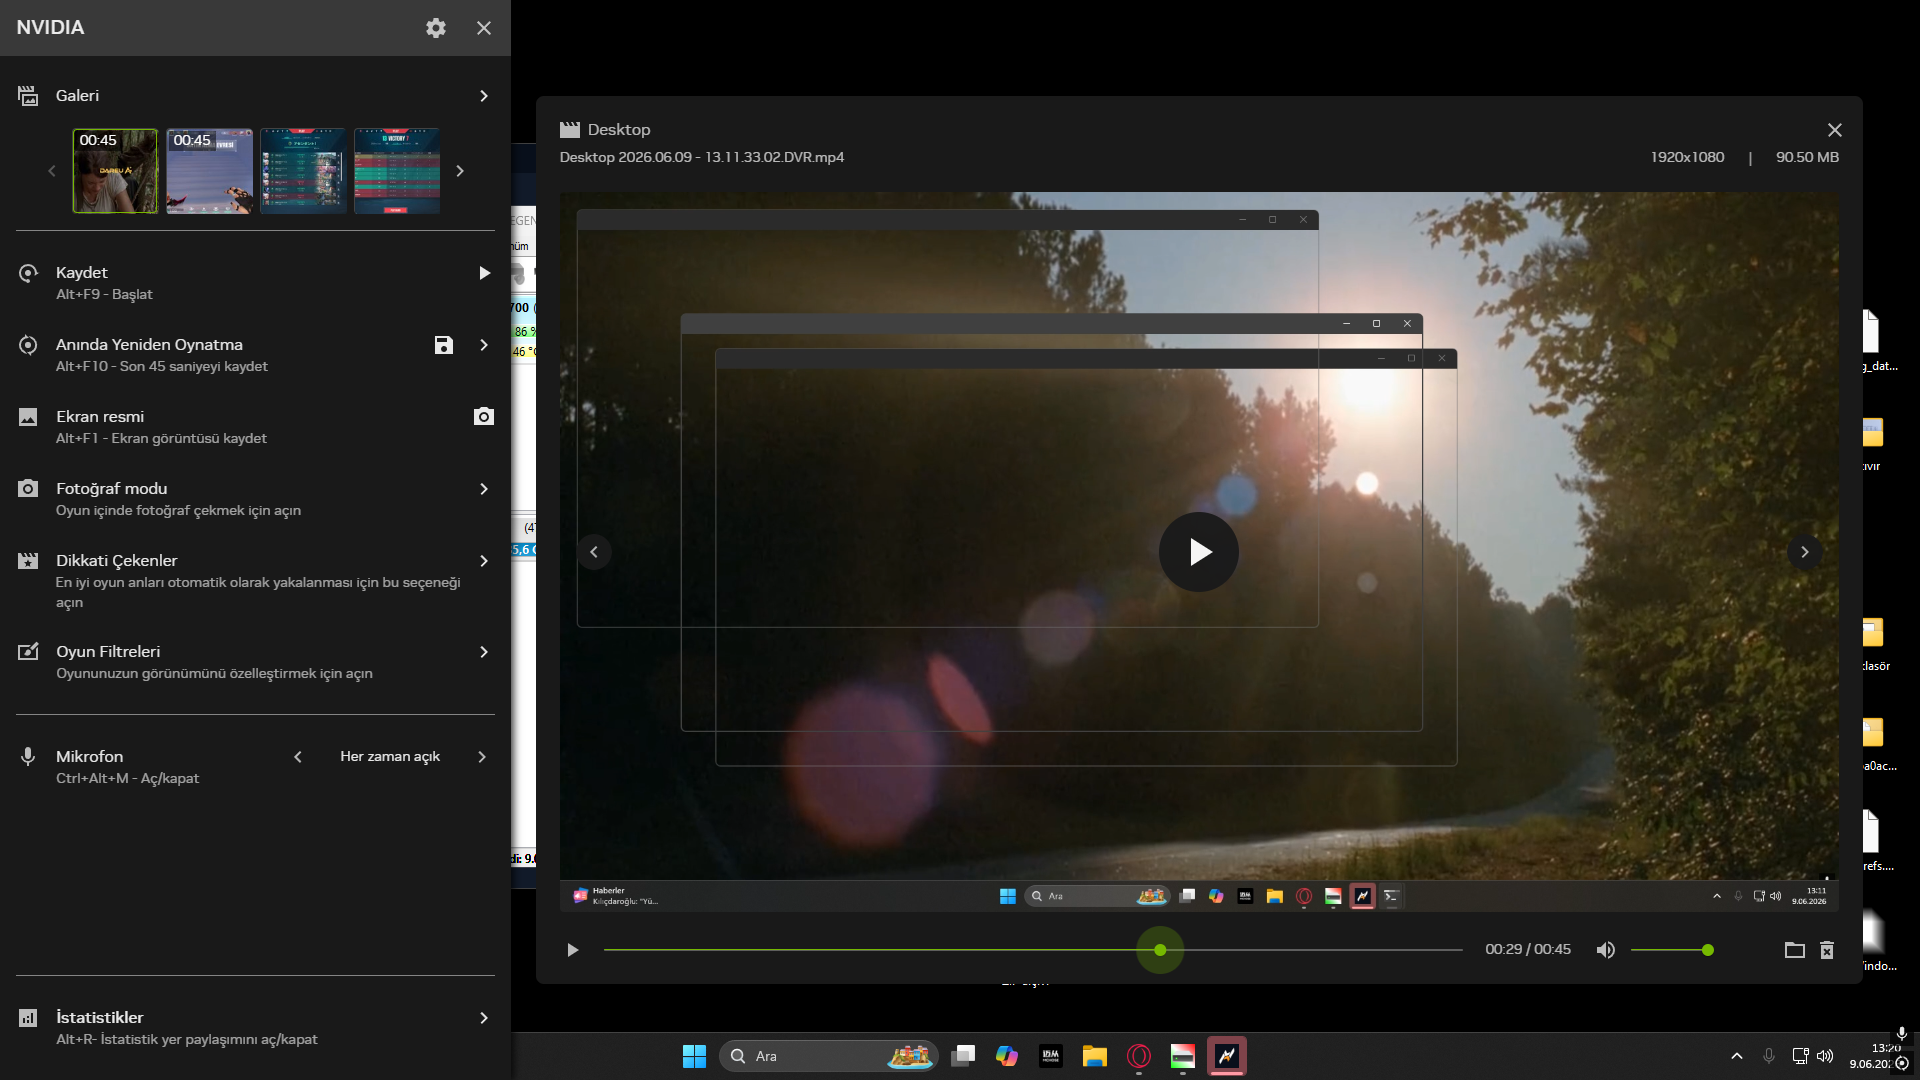Viewport: 1920px width, 1080px height.
Task: Open File Explorer from taskbar
Action: [1095, 1056]
